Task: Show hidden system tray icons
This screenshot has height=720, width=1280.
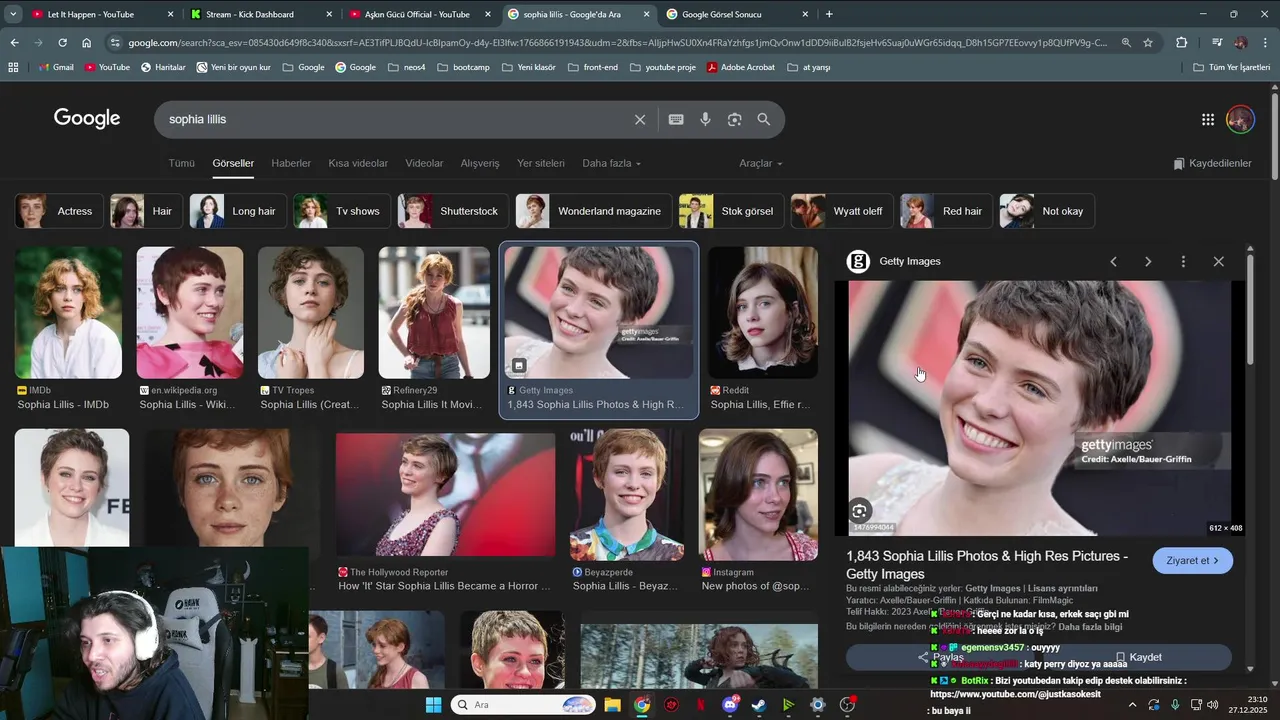Action: (1132, 705)
